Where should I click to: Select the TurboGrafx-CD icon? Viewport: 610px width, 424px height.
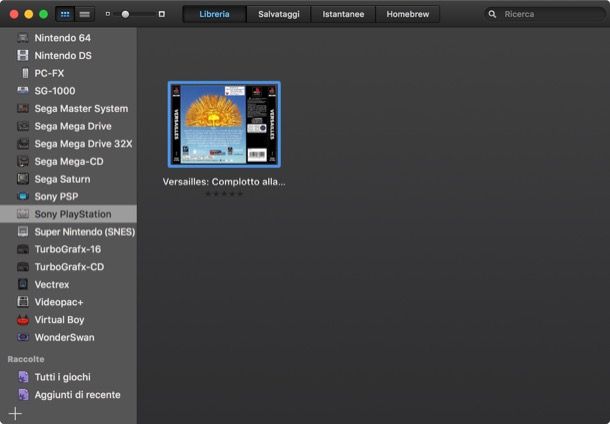click(x=23, y=267)
